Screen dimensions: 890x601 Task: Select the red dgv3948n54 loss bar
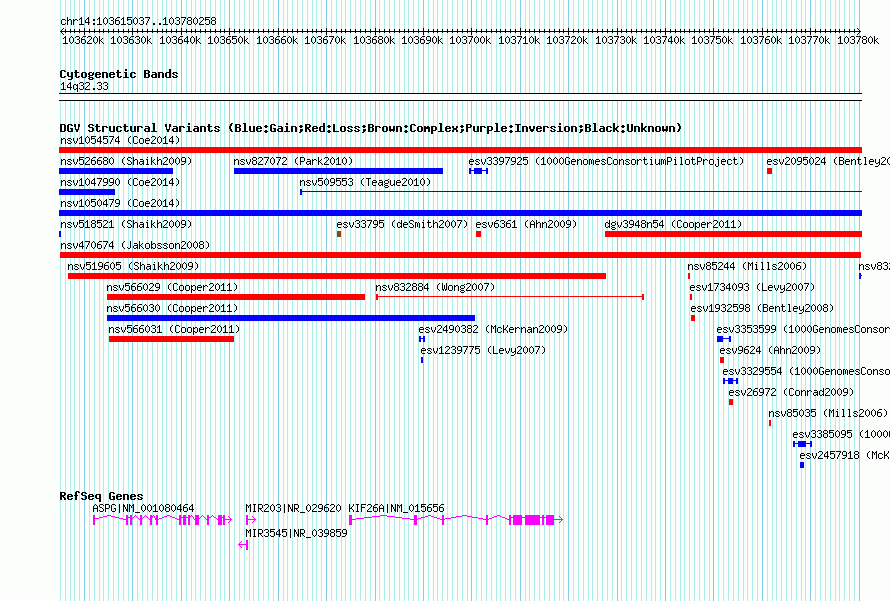(x=733, y=234)
